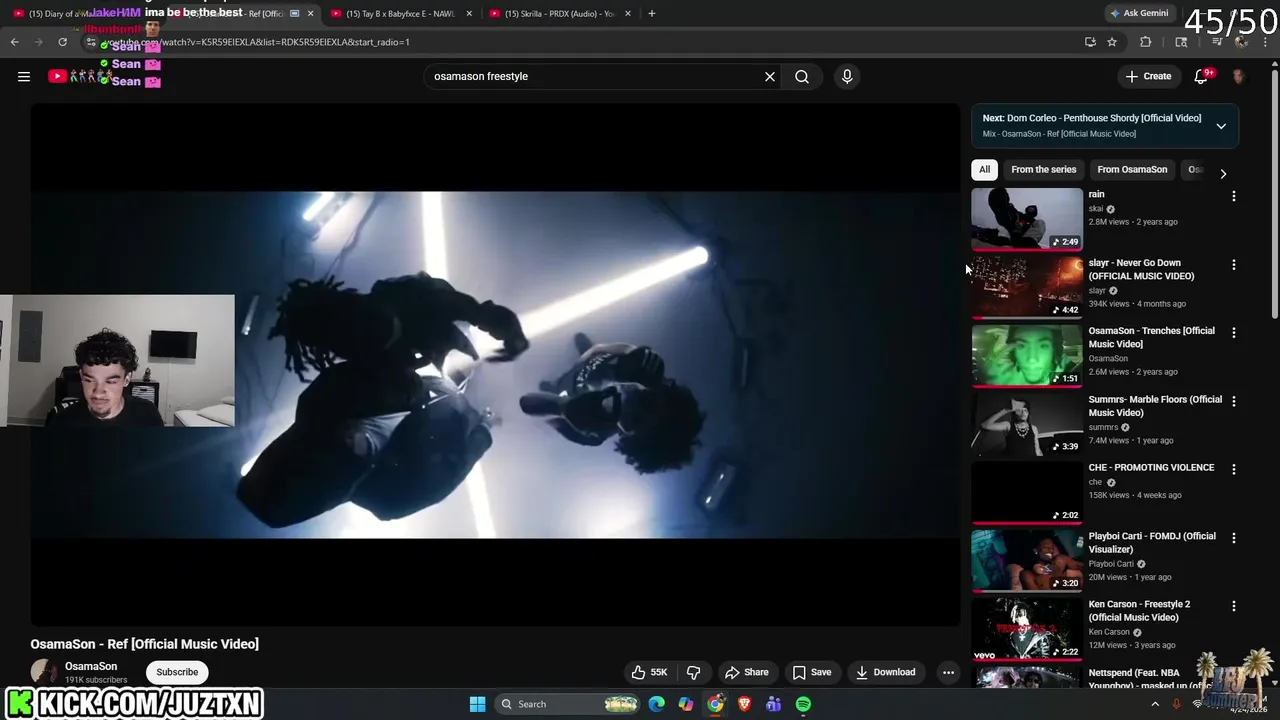Screen dimensions: 1280x720
Task: Run search with the magnifier button
Action: click(x=802, y=76)
